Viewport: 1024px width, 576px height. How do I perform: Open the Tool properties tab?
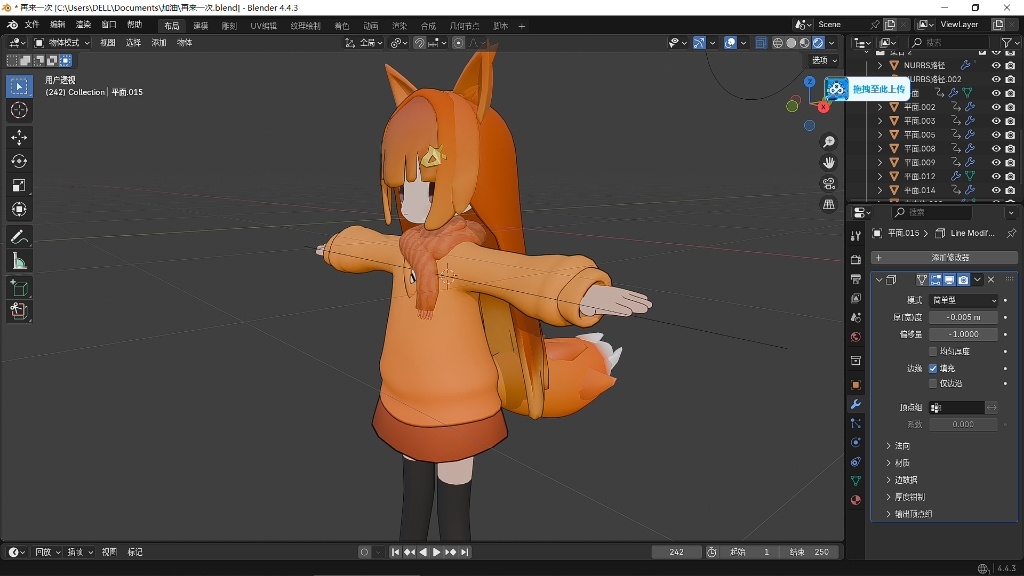[856, 236]
